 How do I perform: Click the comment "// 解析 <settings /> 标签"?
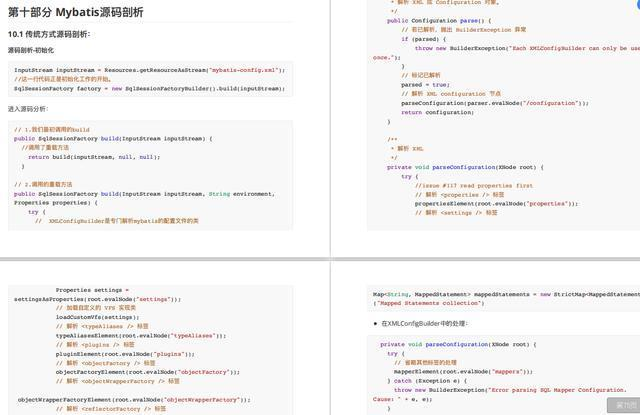(x=456, y=213)
